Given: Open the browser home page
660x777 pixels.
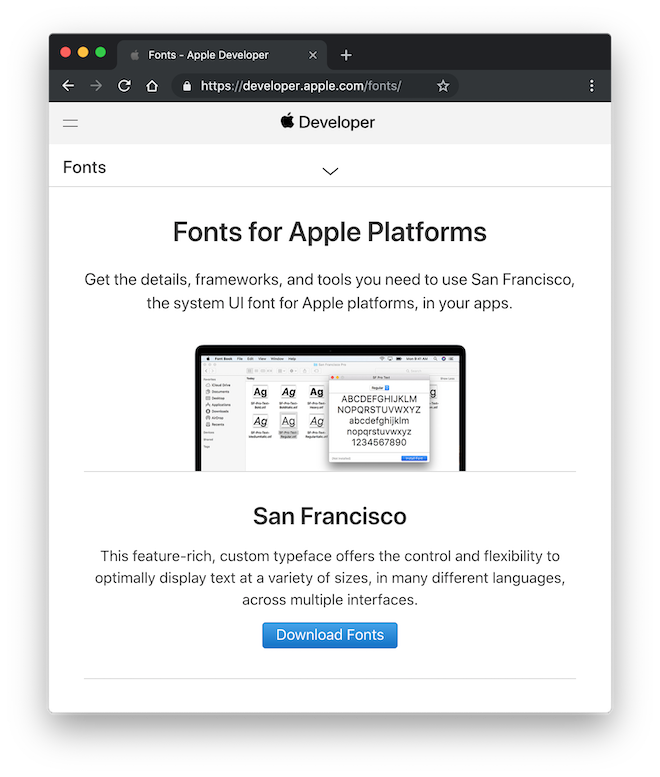Looking at the screenshot, I should (x=152, y=86).
